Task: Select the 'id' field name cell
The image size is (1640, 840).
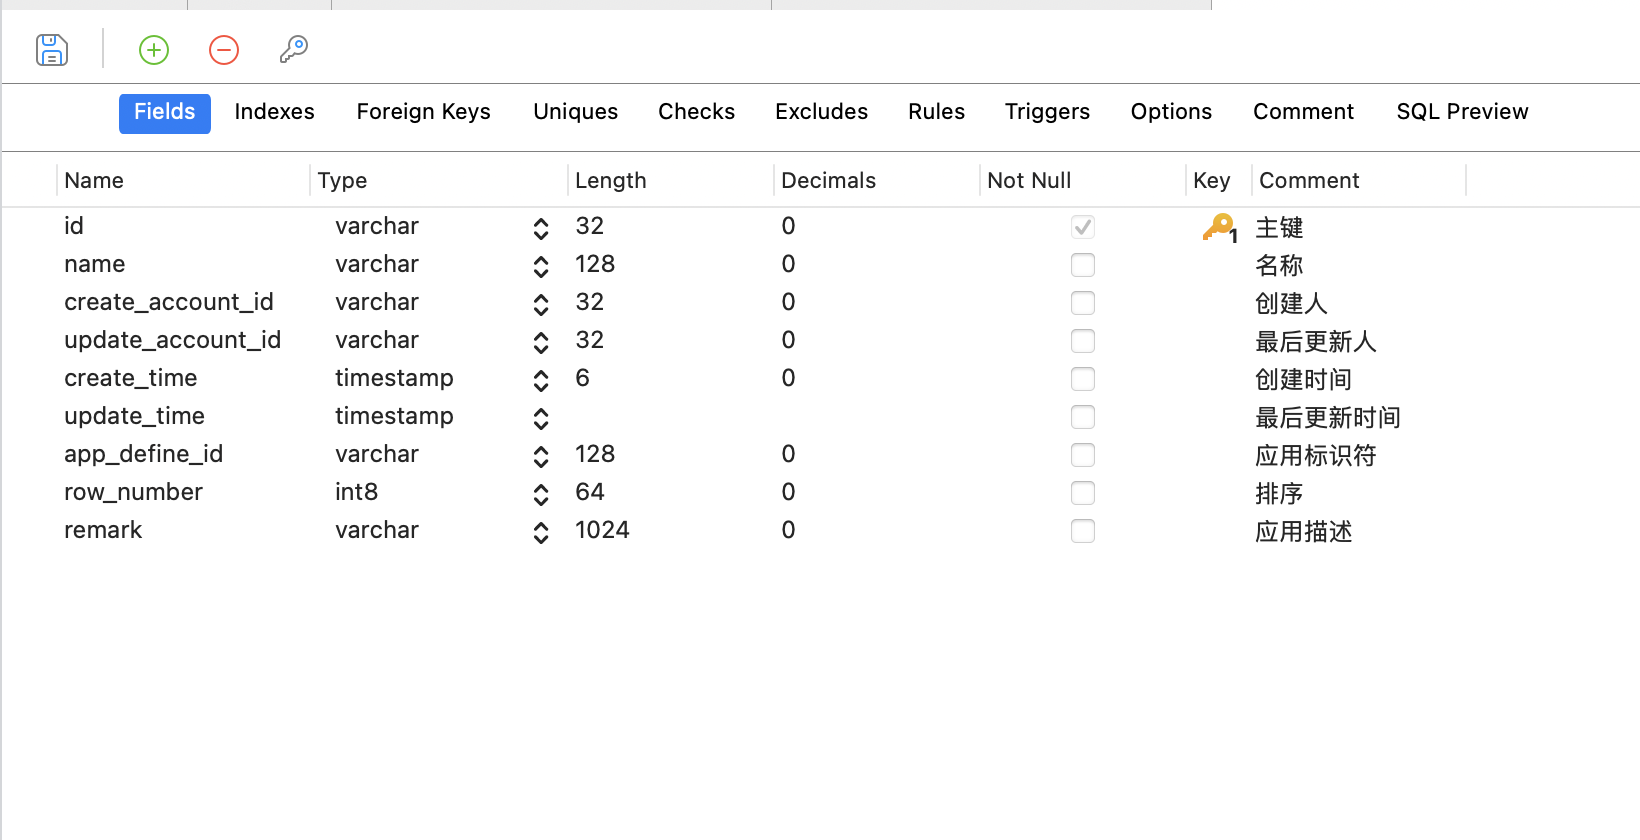Action: pyautogui.click(x=74, y=227)
